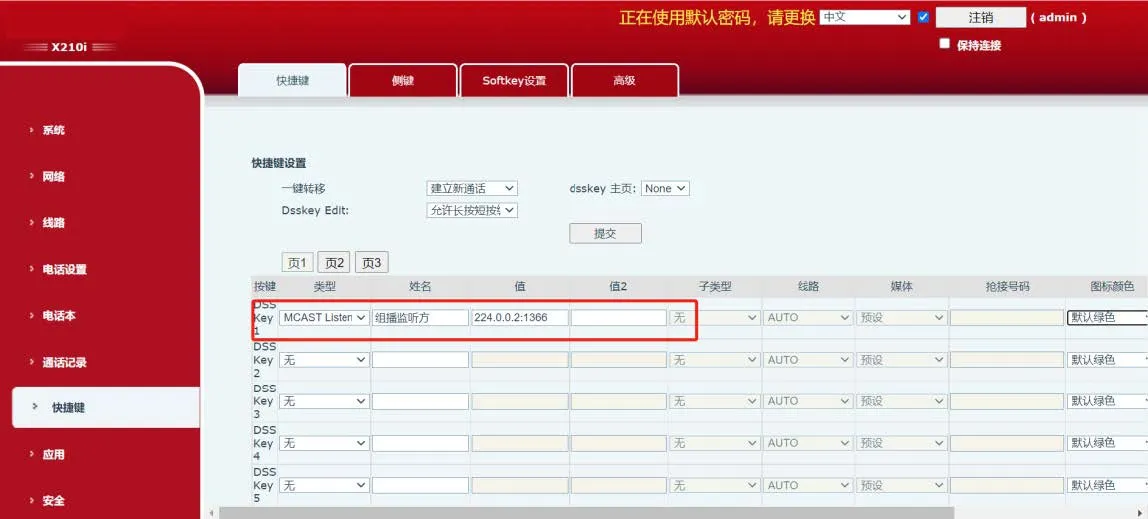Choose DSS Key 1 图标颜色 默认绿色

[1106, 317]
